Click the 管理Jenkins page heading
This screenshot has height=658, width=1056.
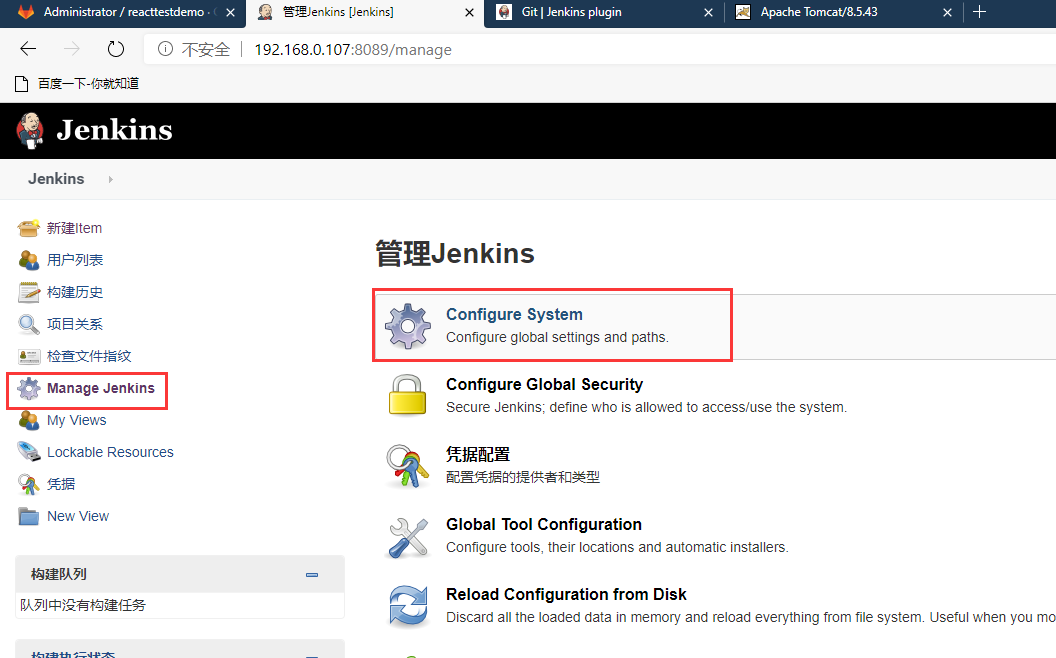pyautogui.click(x=455, y=254)
